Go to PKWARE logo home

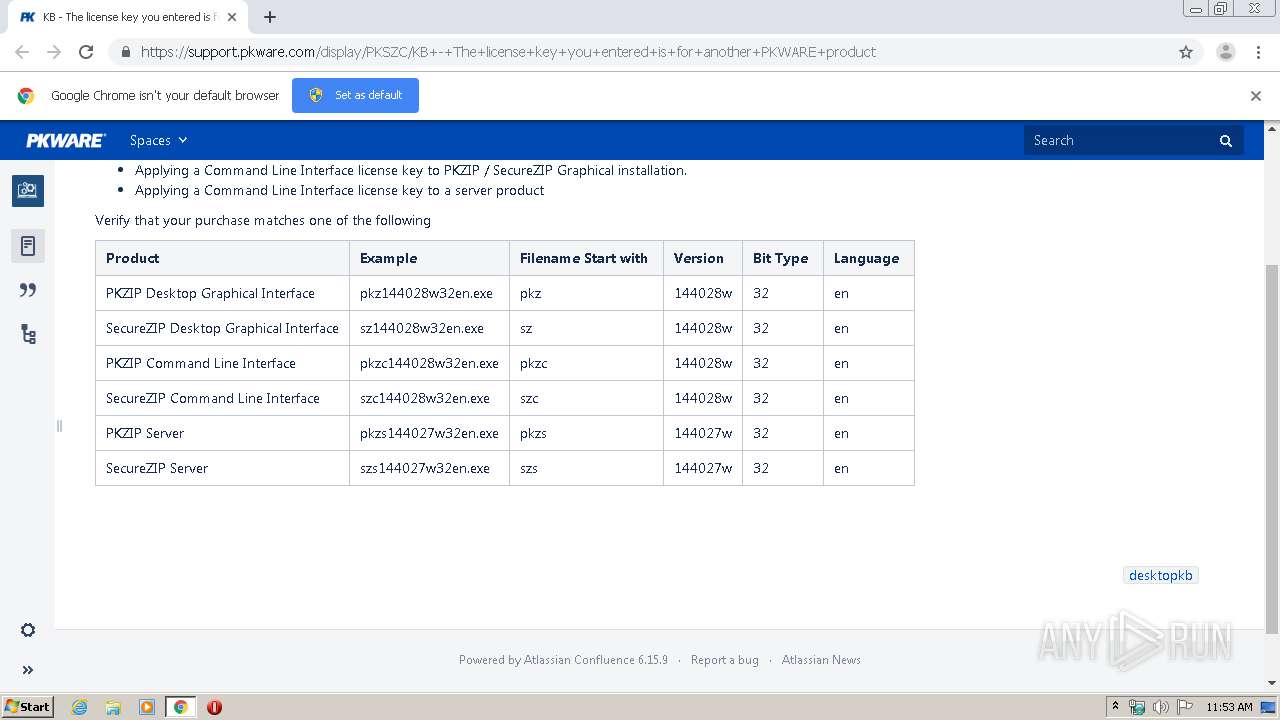65,140
